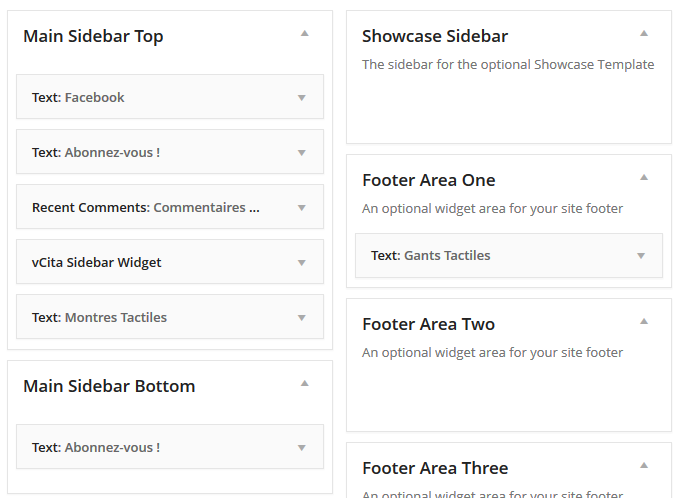Click the Footer Area Two heading
Image resolution: width=683 pixels, height=498 pixels.
point(428,324)
